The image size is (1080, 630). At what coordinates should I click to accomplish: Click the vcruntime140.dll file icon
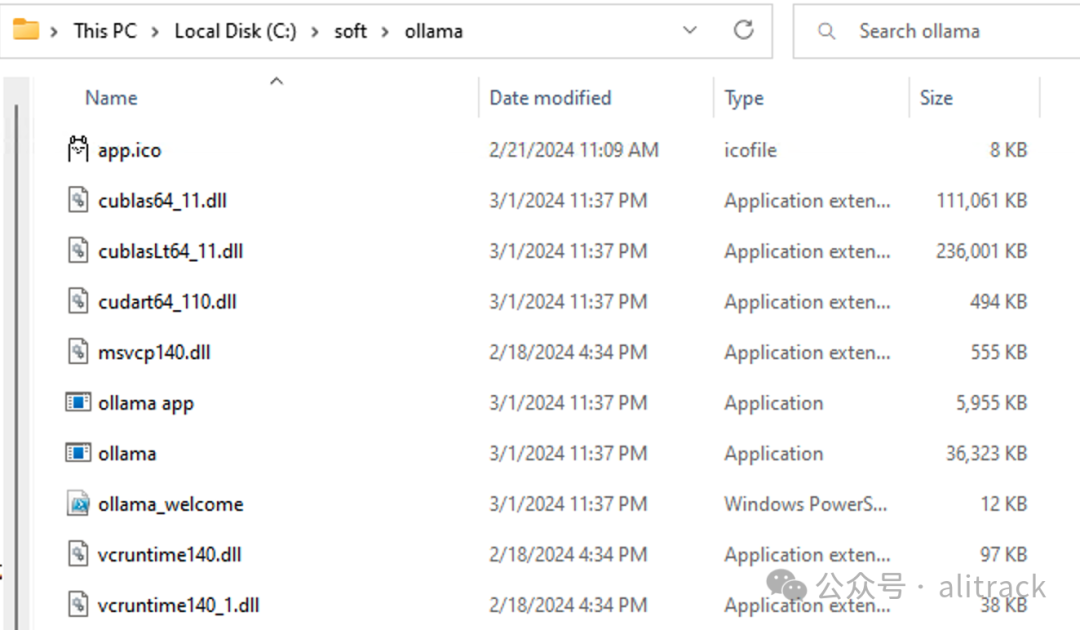(78, 554)
